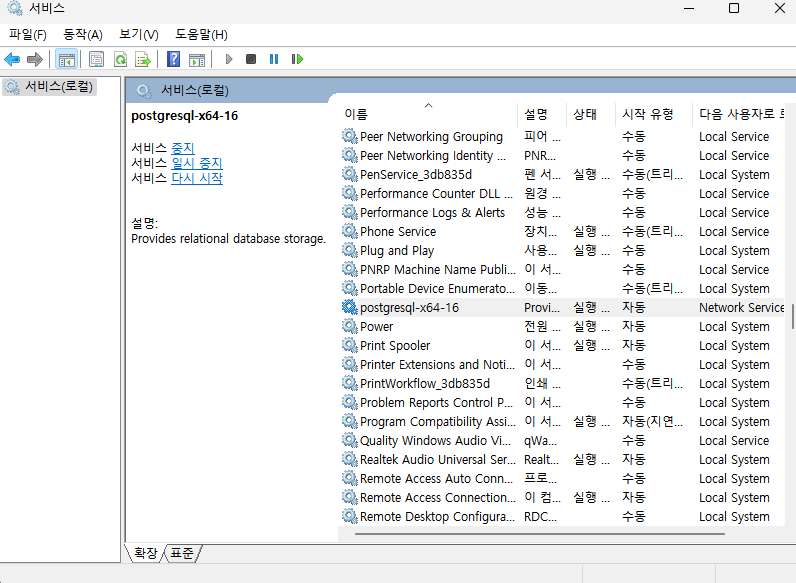
Task: Click the gear icon beside PrintWorkflow_3db835d
Action: [349, 383]
